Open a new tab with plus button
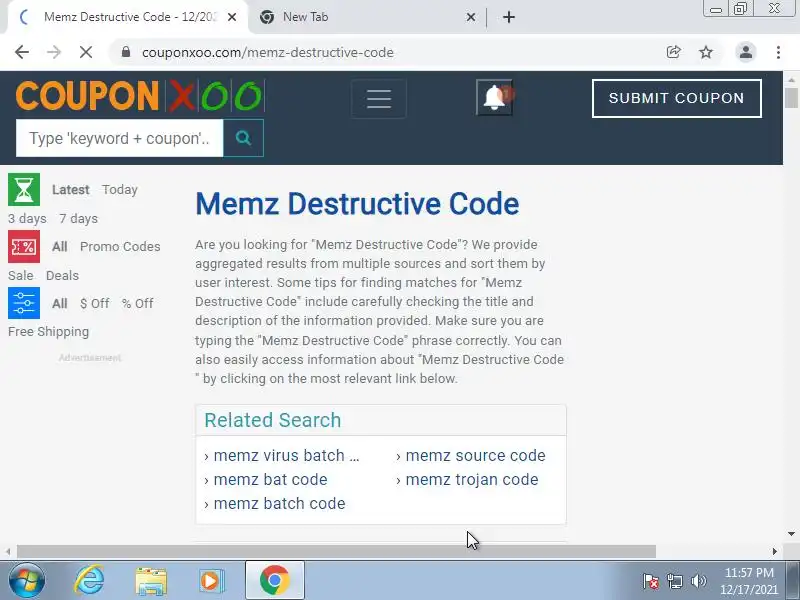The height and width of the screenshot is (600, 800). point(509,17)
